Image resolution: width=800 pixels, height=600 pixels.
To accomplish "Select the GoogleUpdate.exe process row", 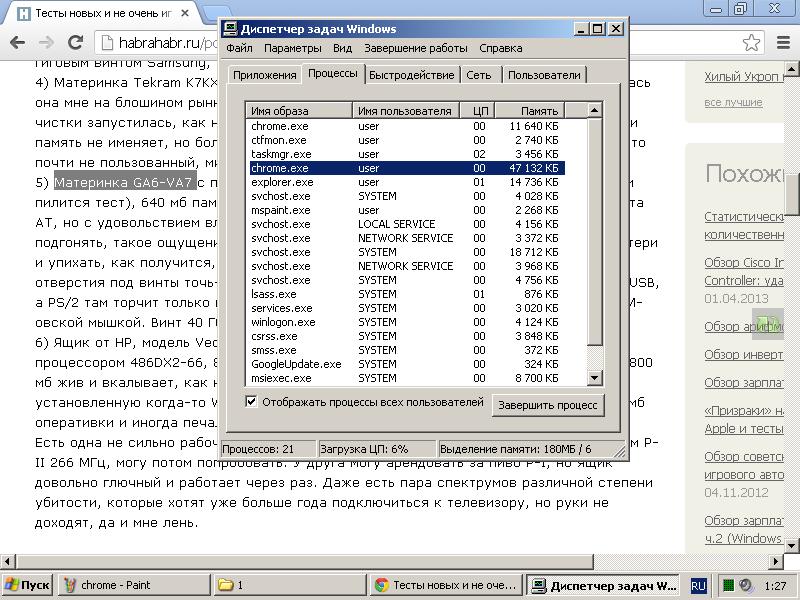I will tap(407, 364).
